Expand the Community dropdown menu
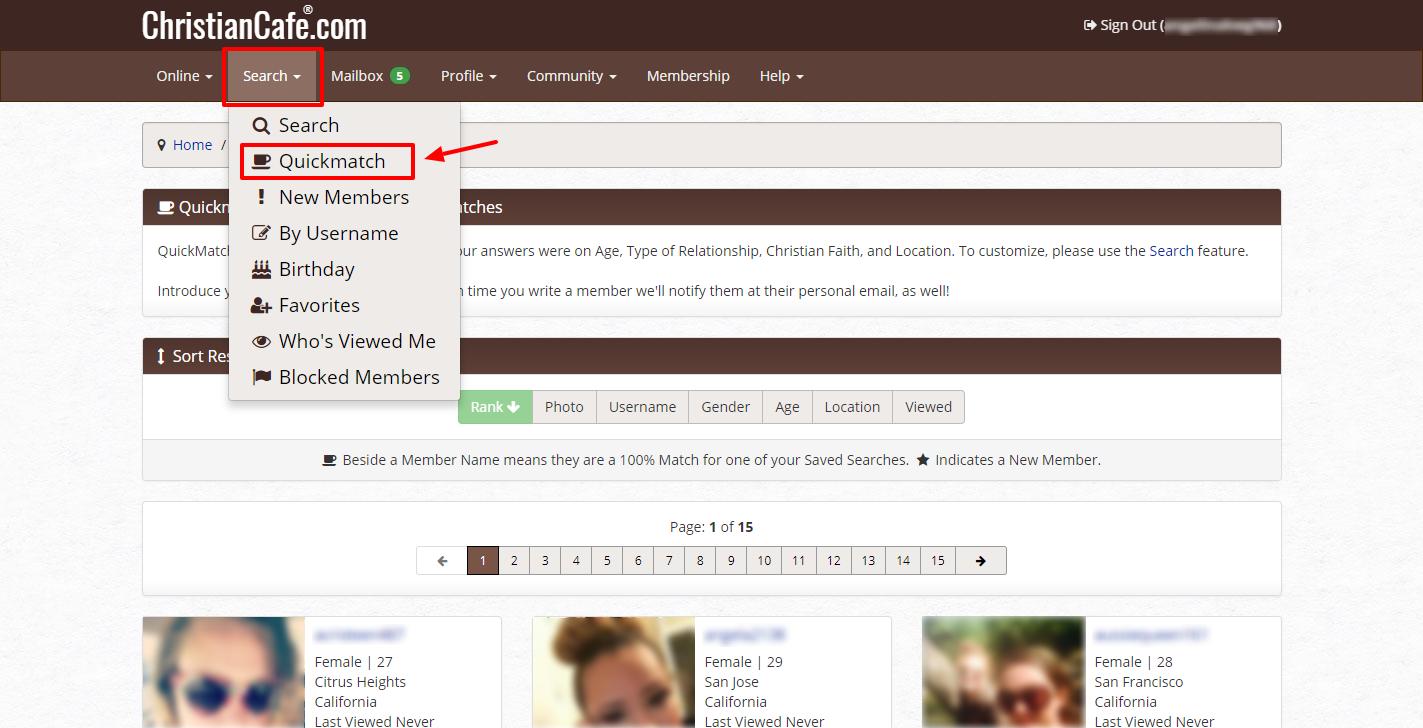Viewport: 1423px width, 728px height. 571,76
